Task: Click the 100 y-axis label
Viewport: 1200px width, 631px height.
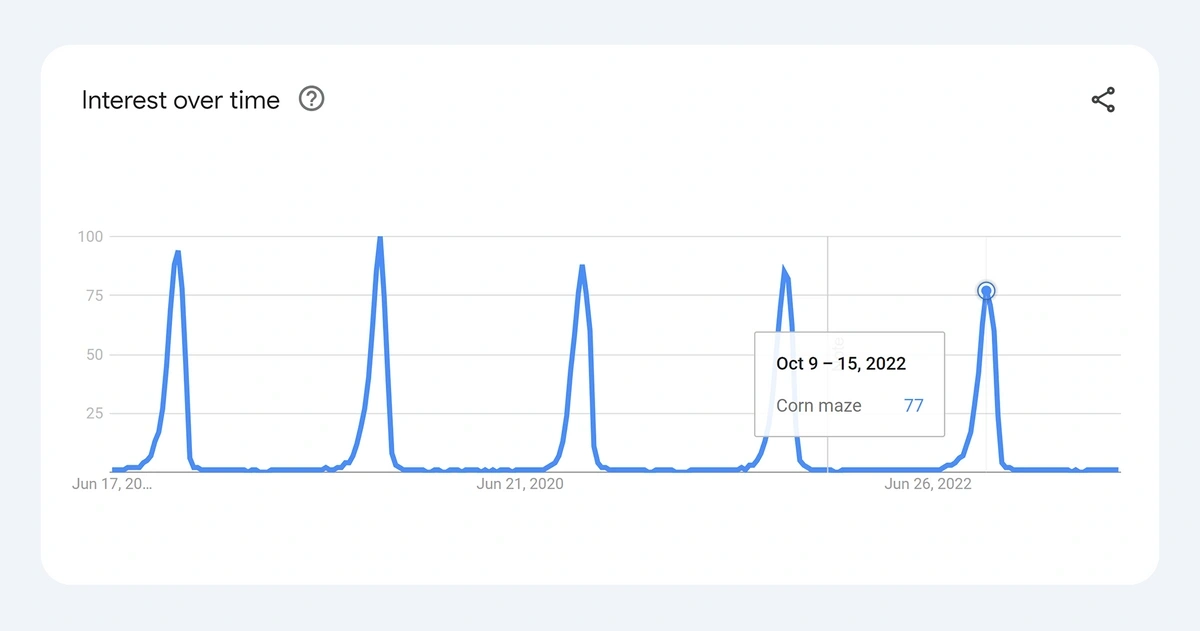Action: click(91, 236)
